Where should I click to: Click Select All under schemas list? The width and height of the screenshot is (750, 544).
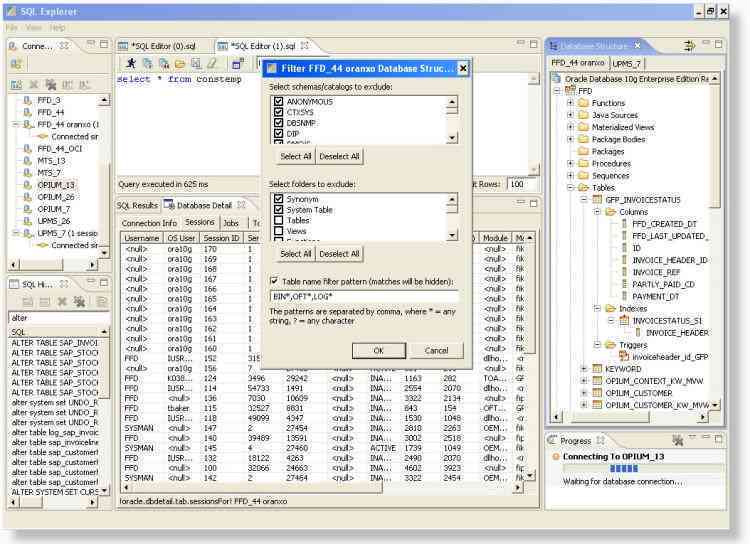pyautogui.click(x=296, y=156)
